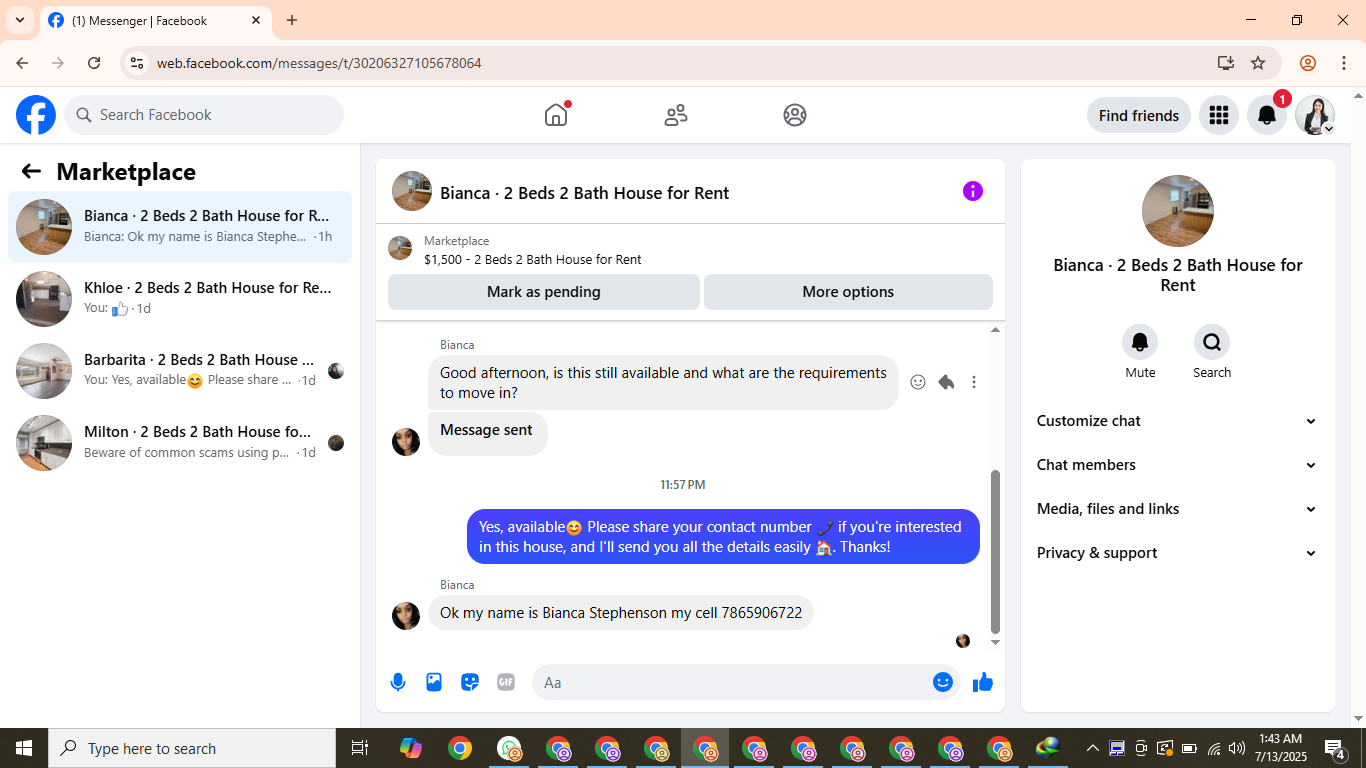The width and height of the screenshot is (1366, 768).
Task: Open the tab search dropdown in Chrome
Action: pos(19,20)
